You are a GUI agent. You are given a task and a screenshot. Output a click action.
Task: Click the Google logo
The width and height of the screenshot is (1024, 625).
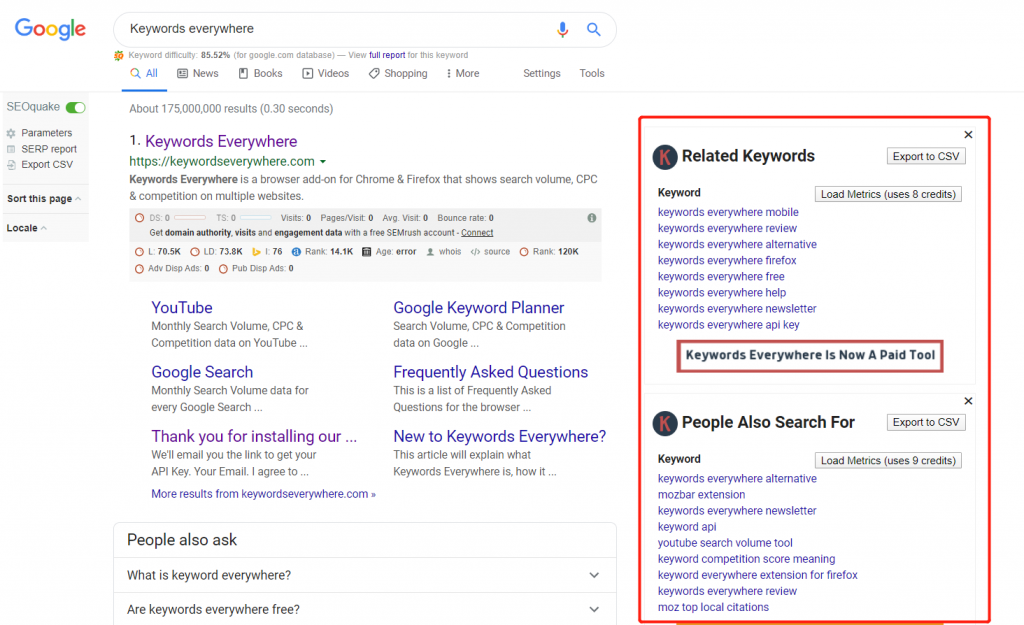click(x=50, y=30)
